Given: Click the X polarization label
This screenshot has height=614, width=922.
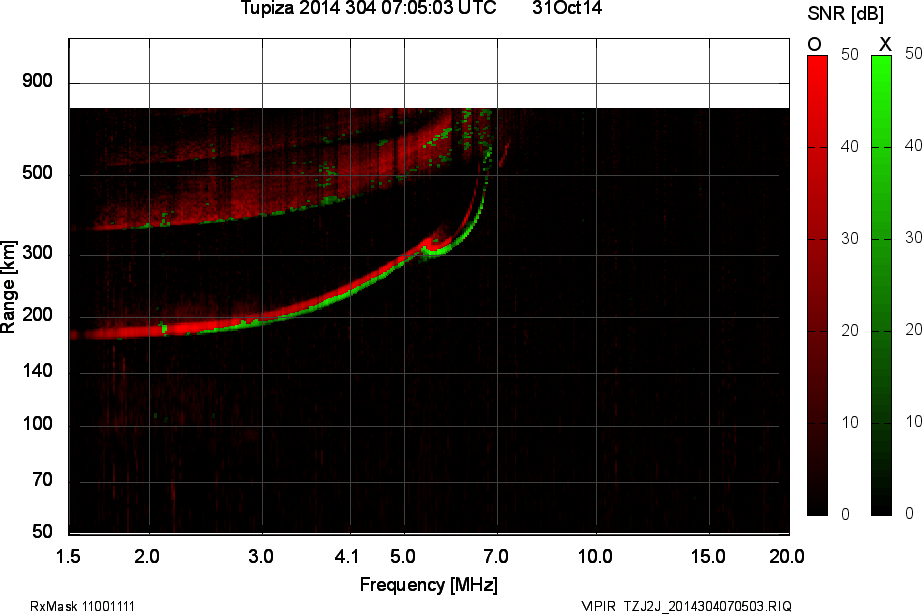Looking at the screenshot, I should 886,44.
